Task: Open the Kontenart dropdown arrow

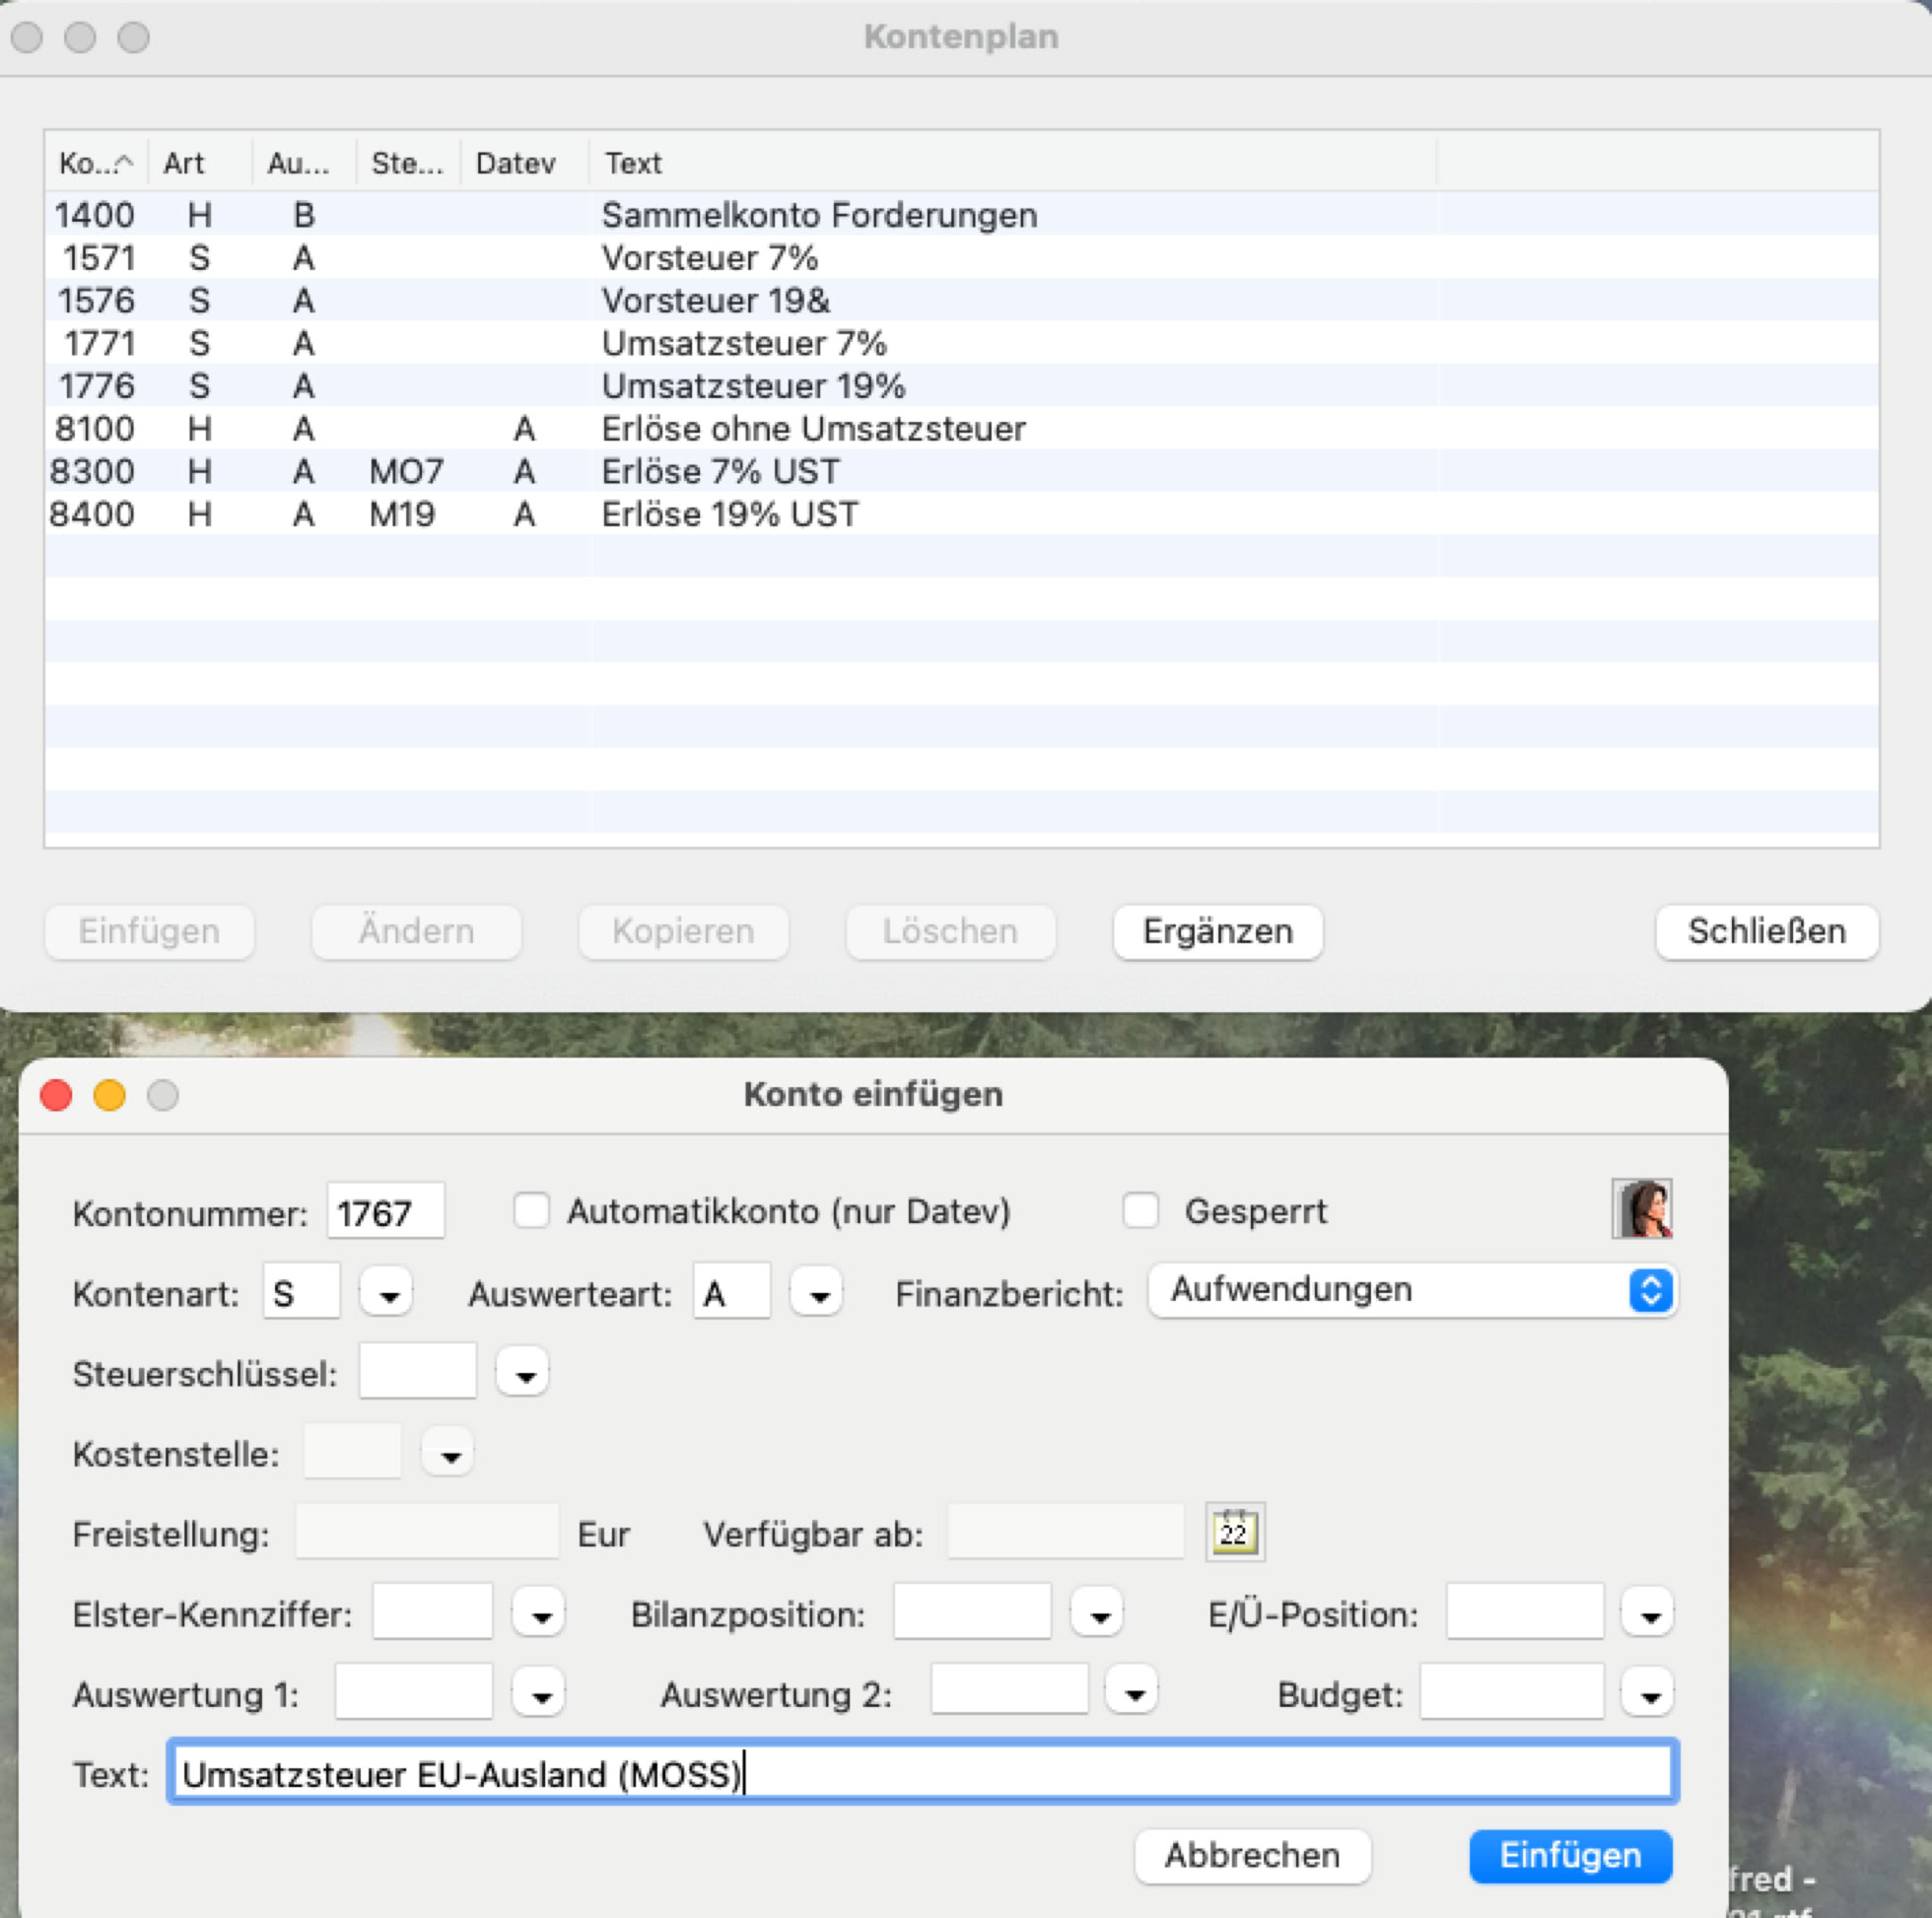Action: (x=388, y=1294)
